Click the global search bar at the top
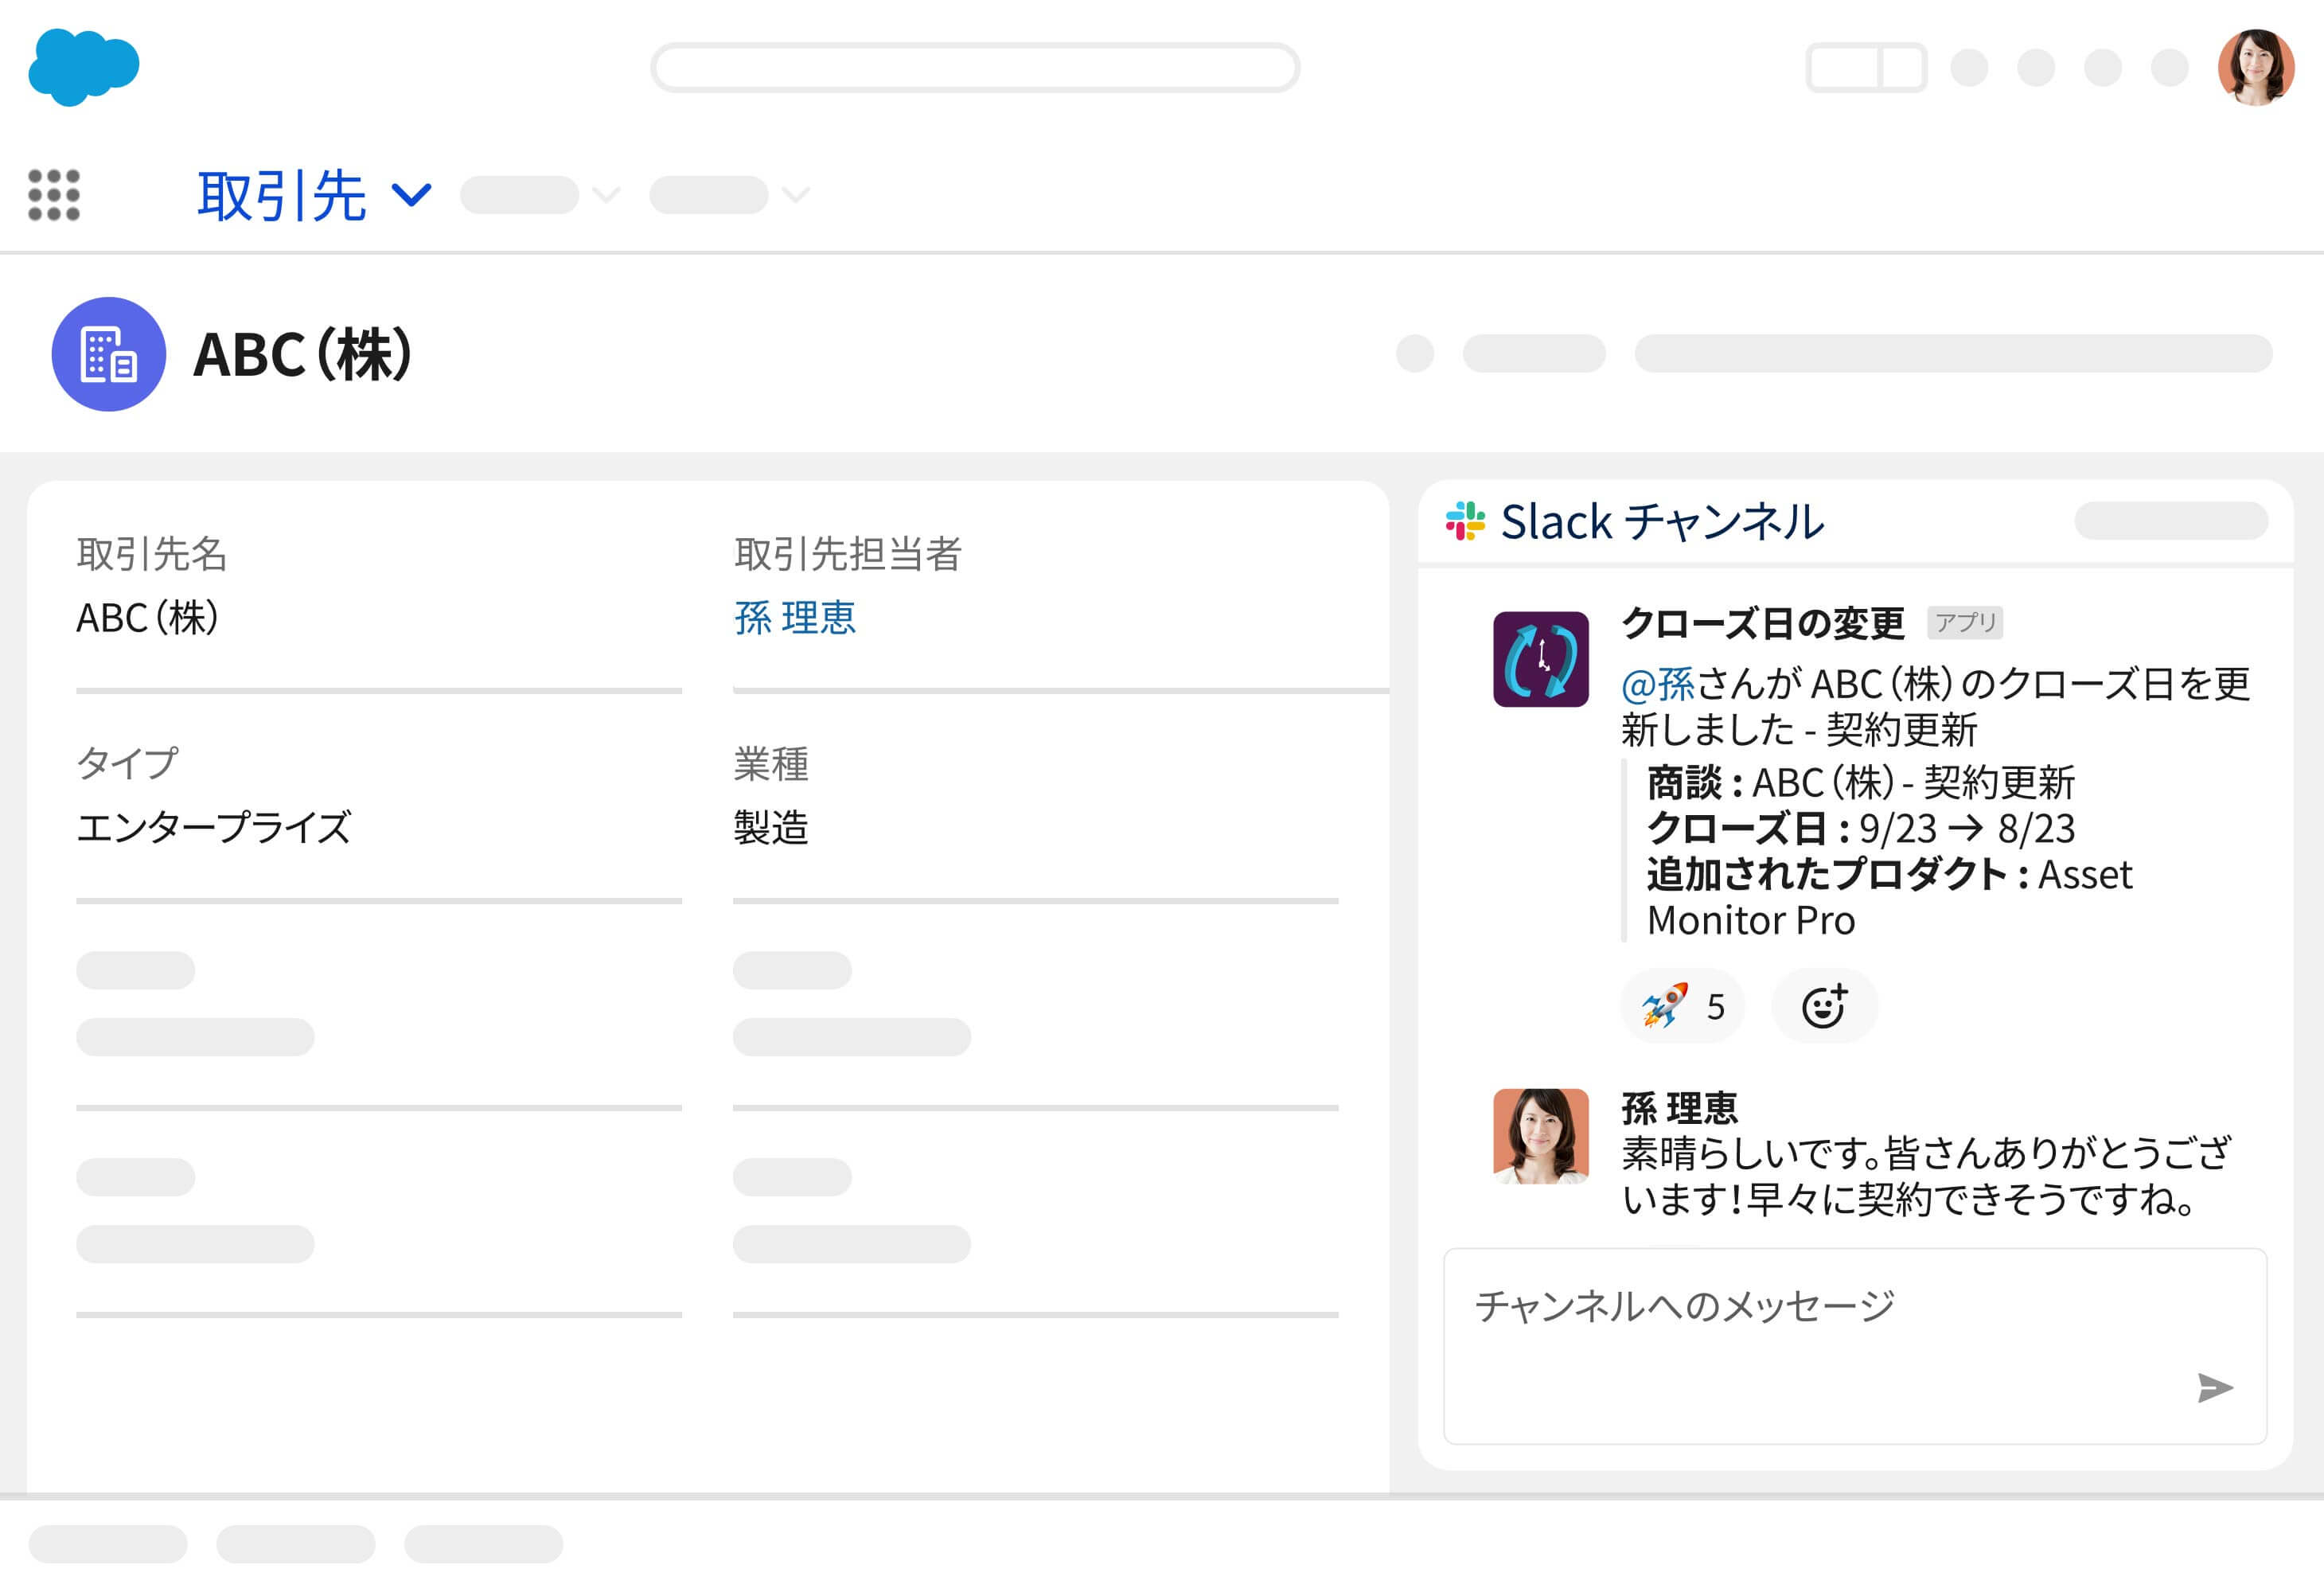 coord(975,68)
